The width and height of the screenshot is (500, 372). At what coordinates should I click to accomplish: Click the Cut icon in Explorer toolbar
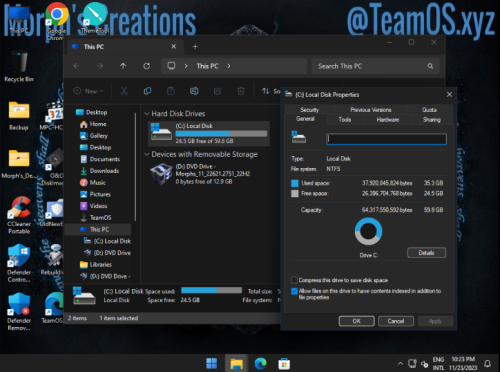point(124,91)
